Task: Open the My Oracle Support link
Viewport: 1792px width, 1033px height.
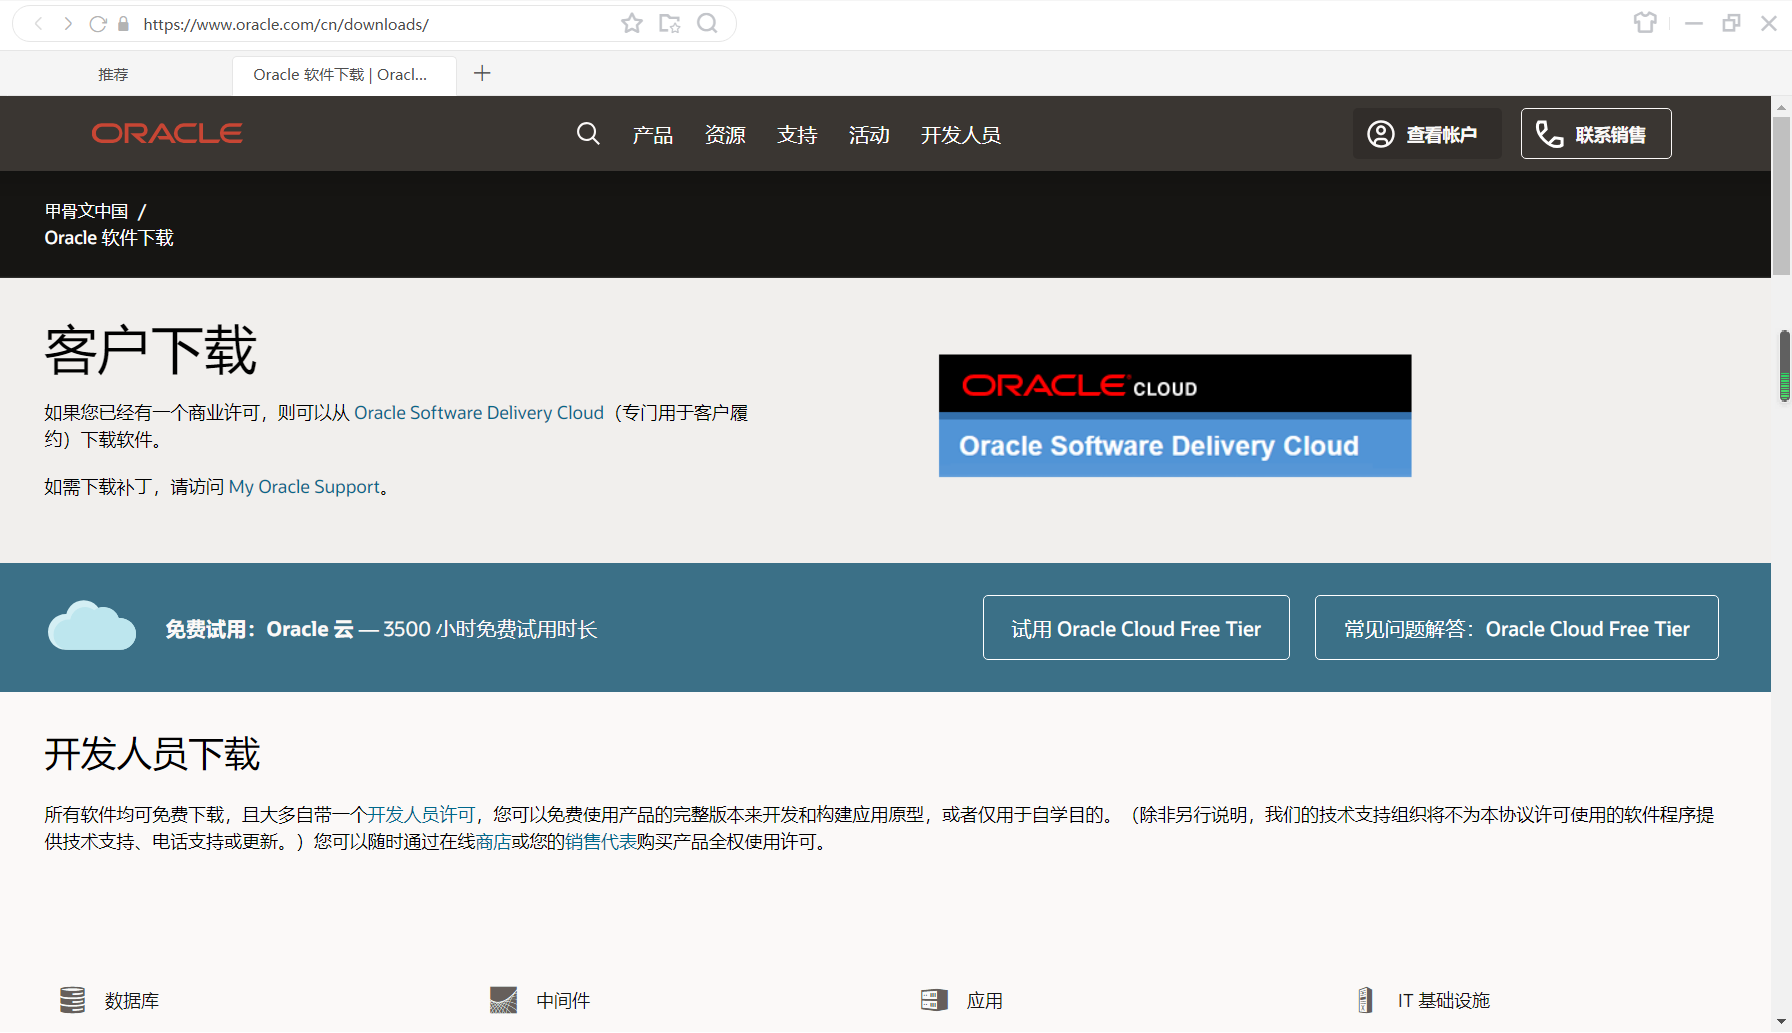Action: (x=305, y=487)
